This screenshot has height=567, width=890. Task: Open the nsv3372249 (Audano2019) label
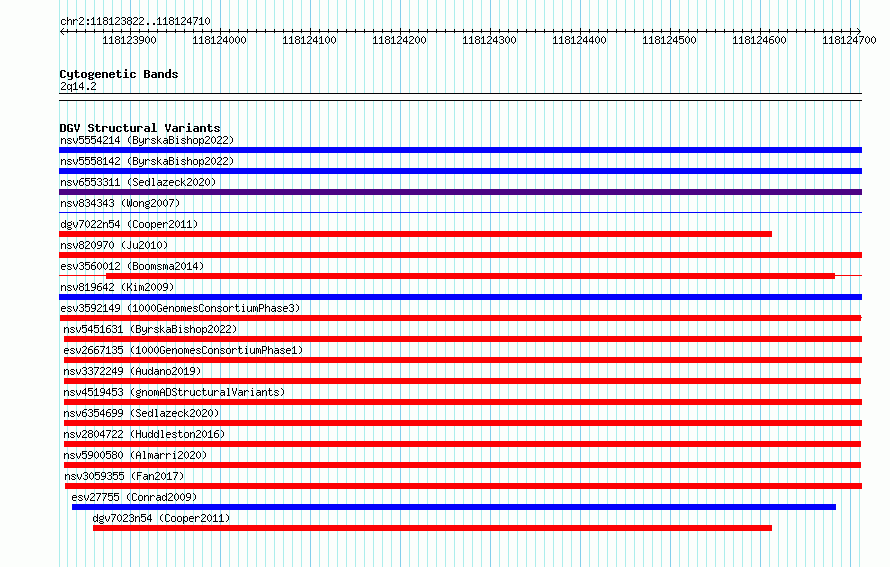point(132,371)
